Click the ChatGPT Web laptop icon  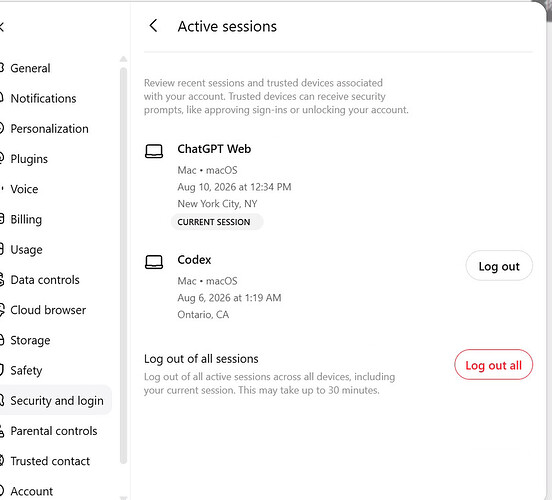click(154, 151)
